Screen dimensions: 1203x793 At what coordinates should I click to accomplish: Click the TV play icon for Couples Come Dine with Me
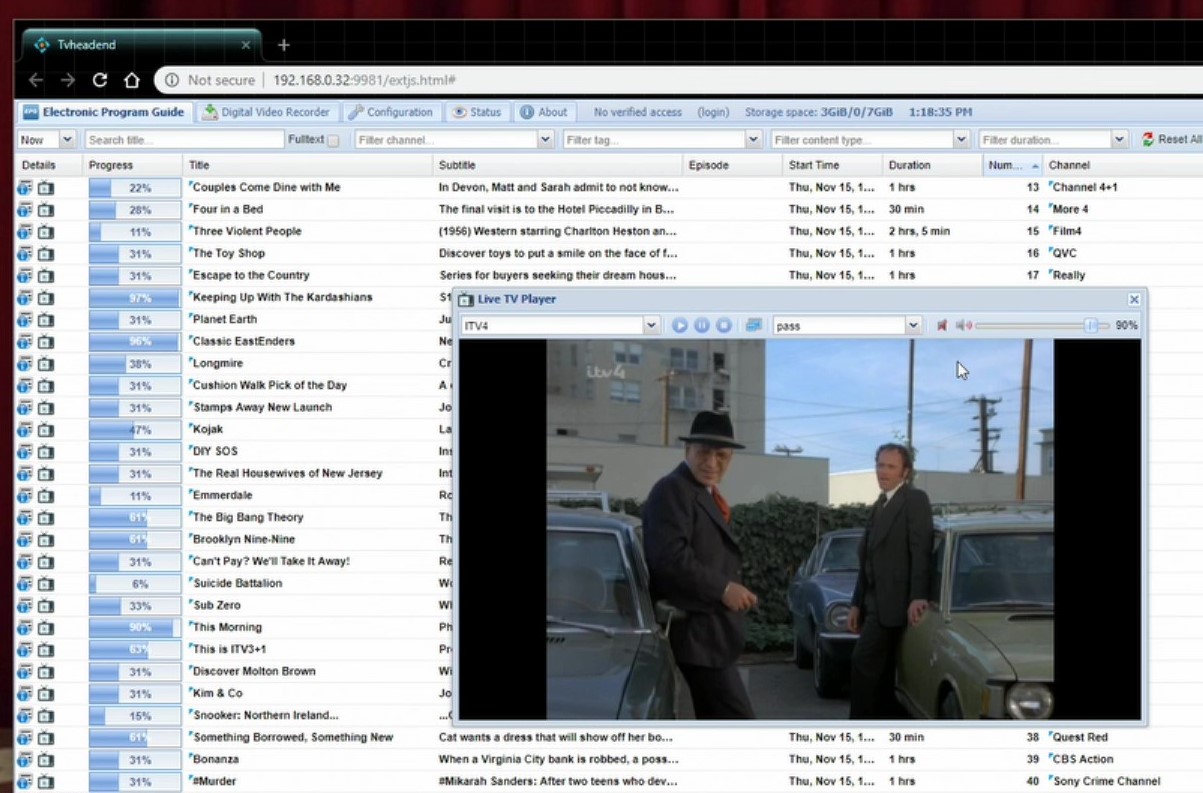pyautogui.click(x=46, y=187)
